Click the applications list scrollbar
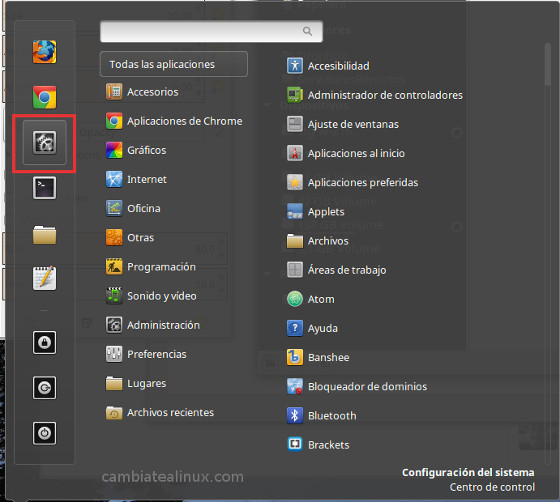 click(x=548, y=64)
